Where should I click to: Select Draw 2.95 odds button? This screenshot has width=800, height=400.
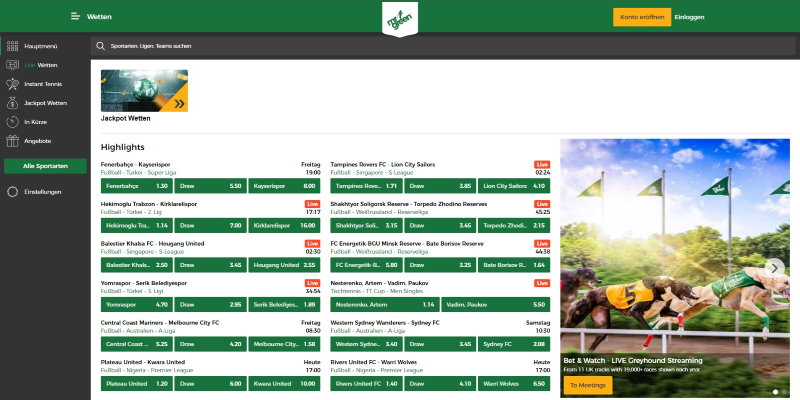pos(210,305)
